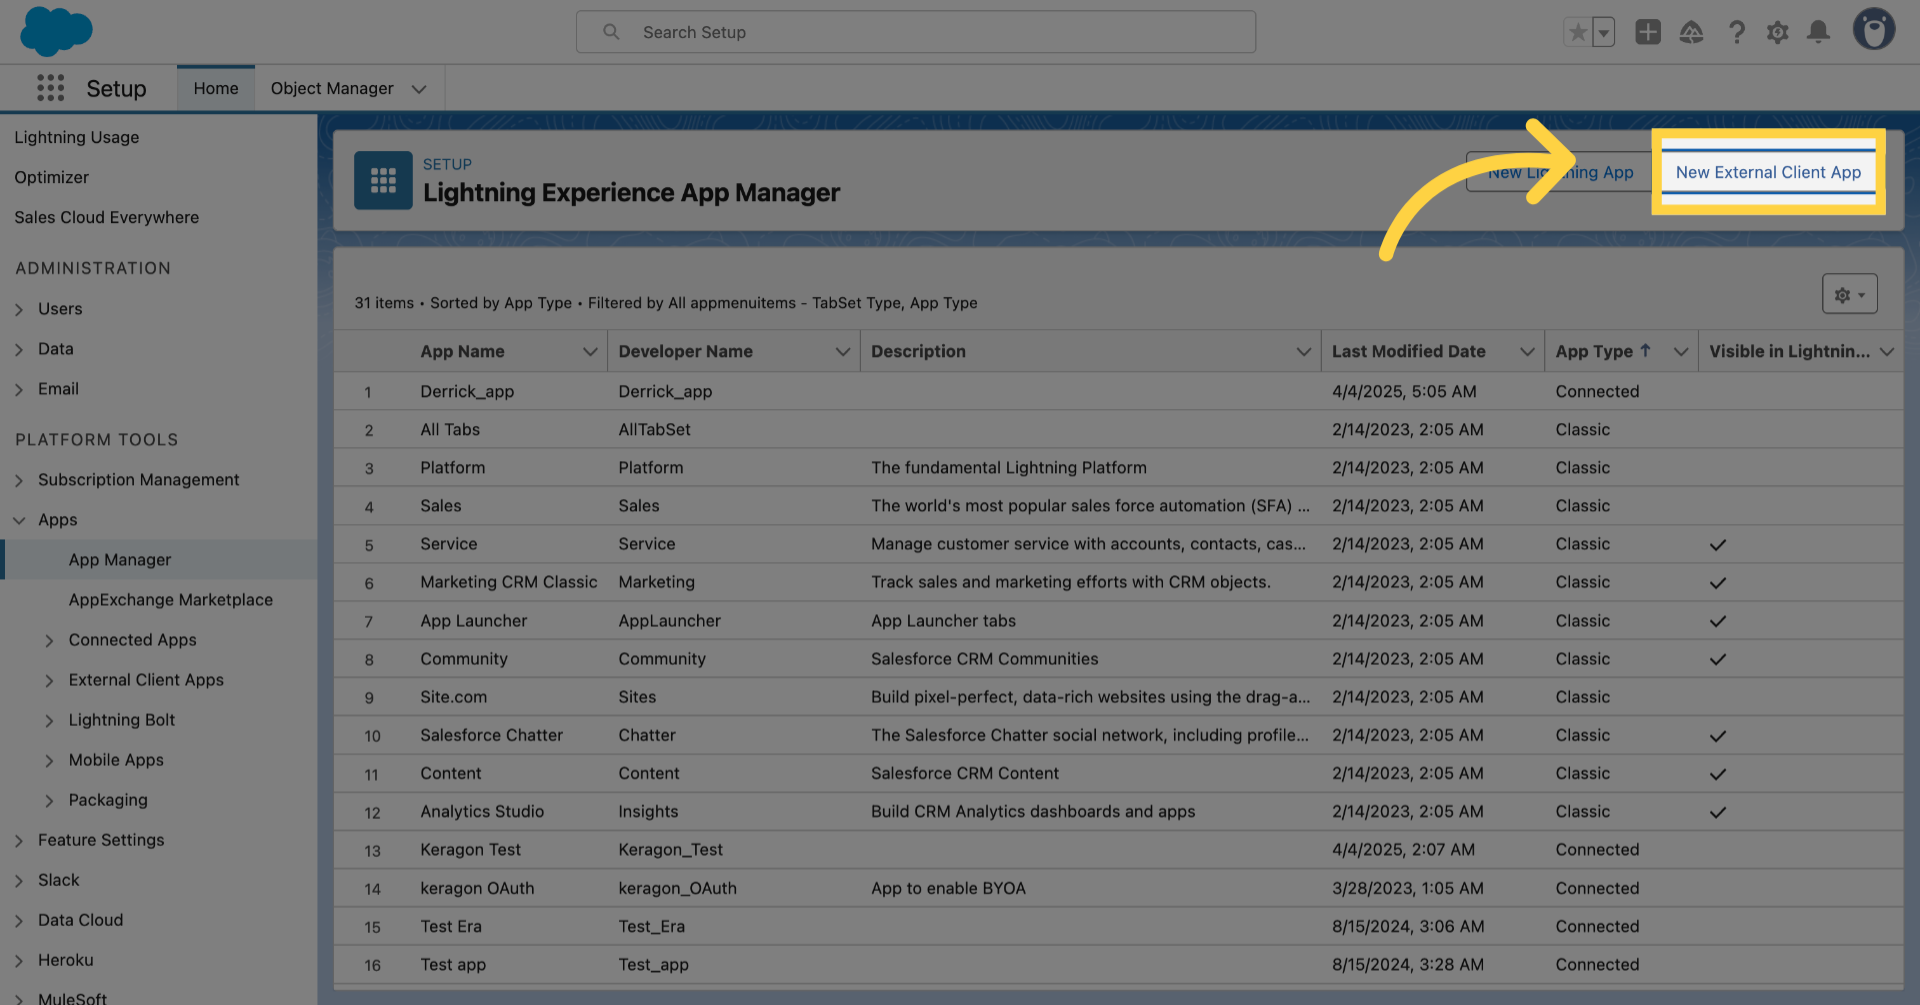1920x1005 pixels.
Task: Open the Object Manager tab
Action: (332, 88)
